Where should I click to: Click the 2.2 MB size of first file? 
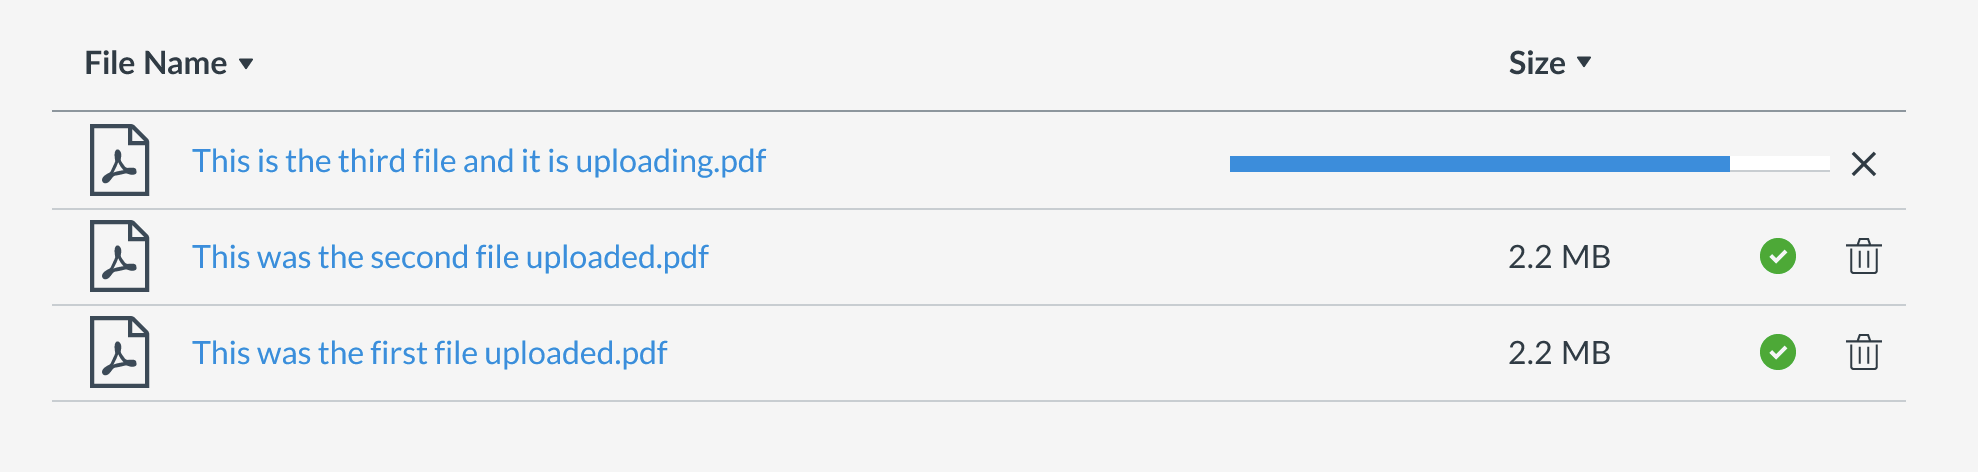[1558, 353]
